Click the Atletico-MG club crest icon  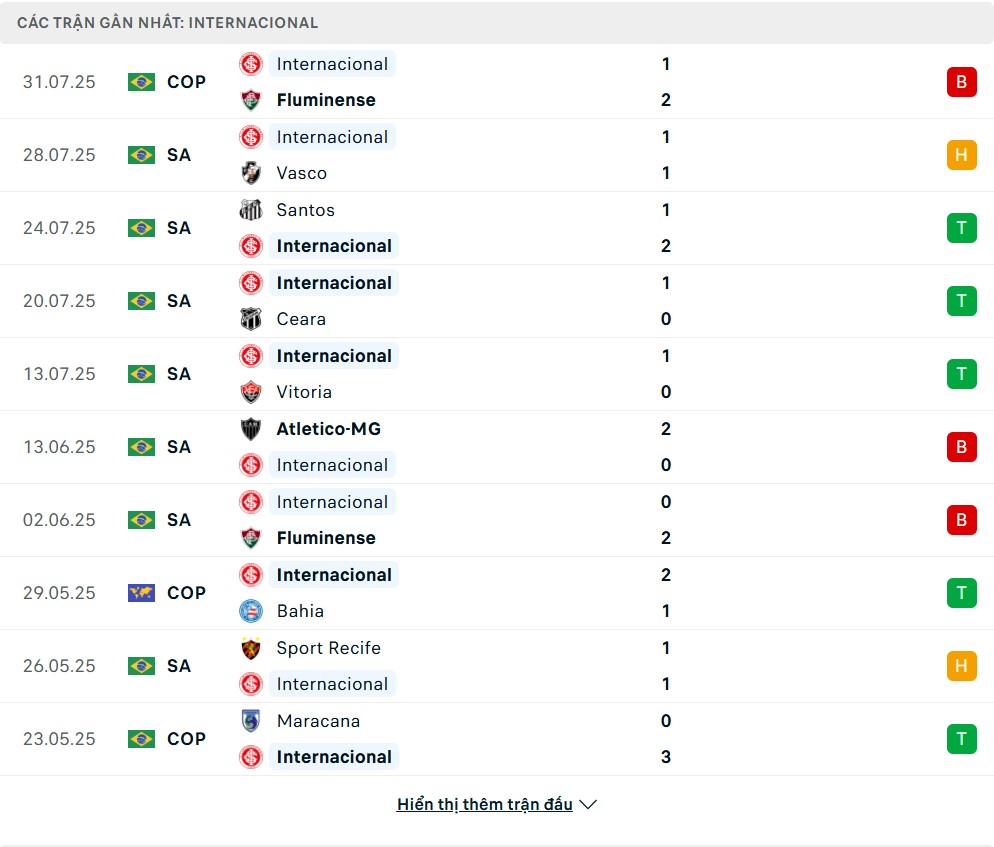click(x=250, y=429)
